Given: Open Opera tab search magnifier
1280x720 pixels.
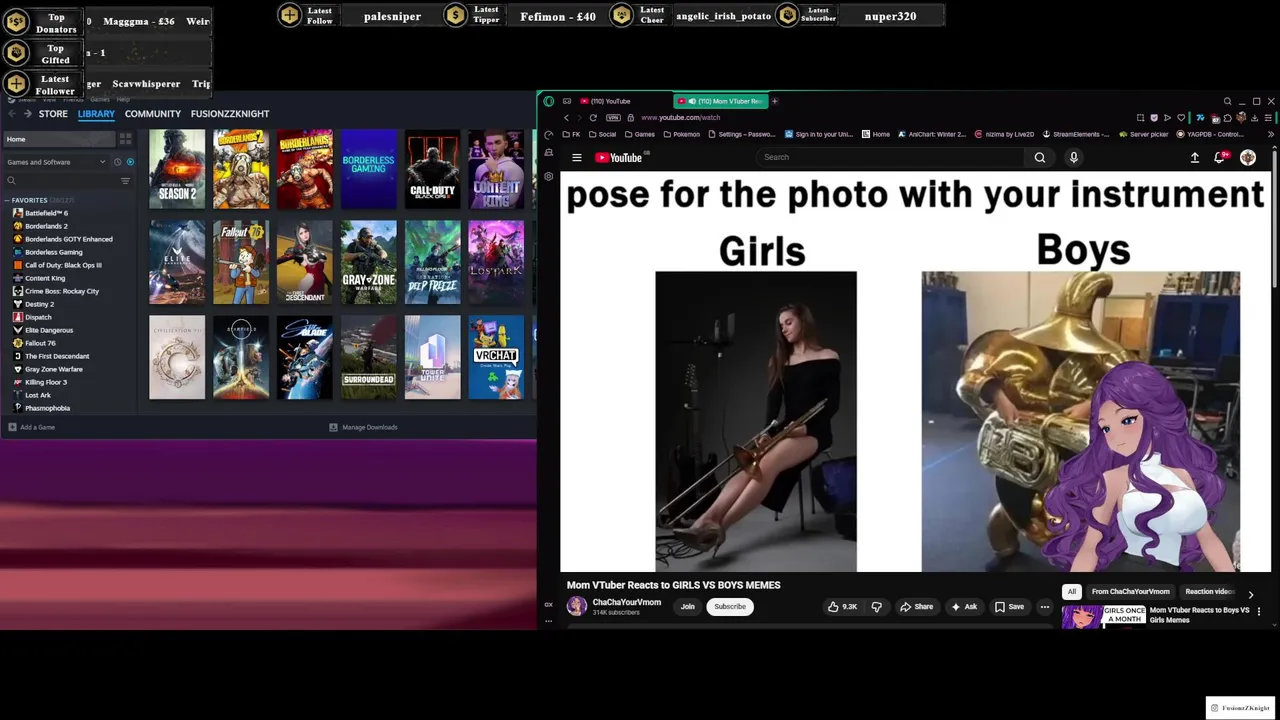Looking at the screenshot, I should (1227, 101).
